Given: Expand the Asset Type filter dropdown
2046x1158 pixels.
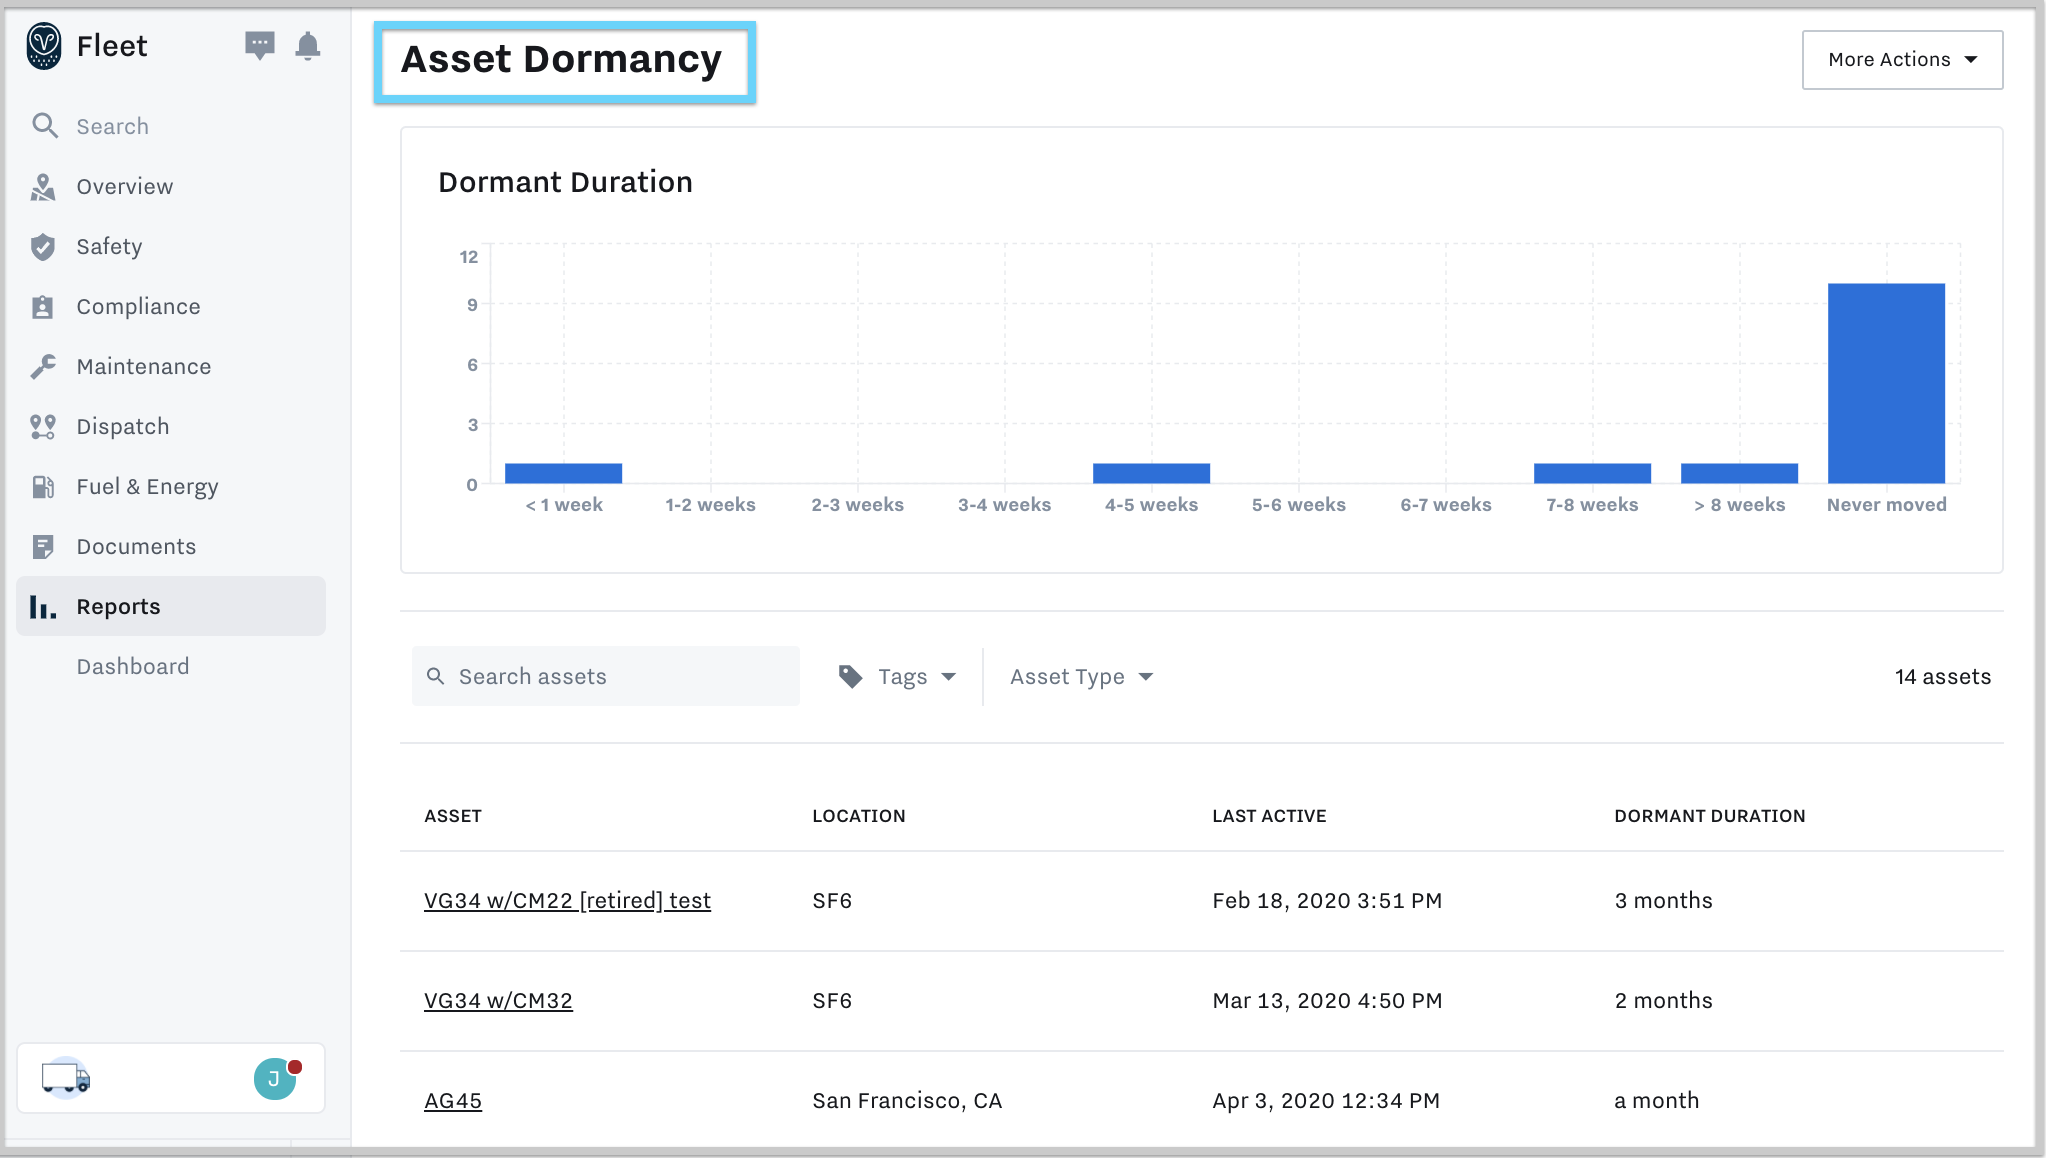Looking at the screenshot, I should pyautogui.click(x=1081, y=677).
